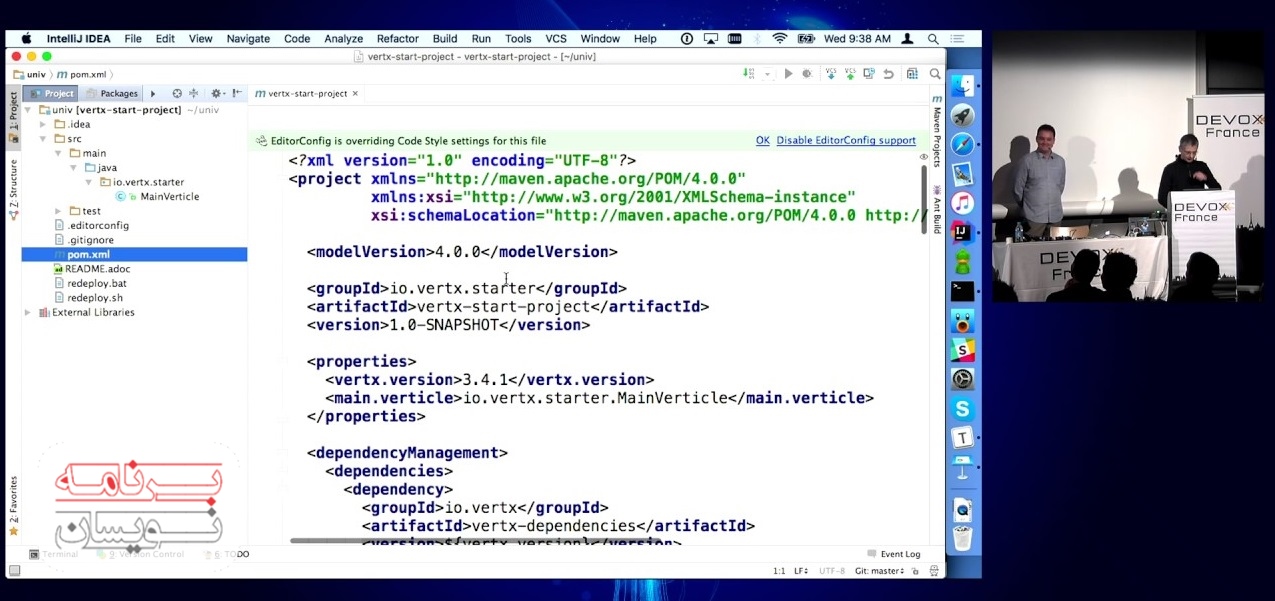The width and height of the screenshot is (1275, 601).
Task: Click the next-view arrow beside Packages
Action: 153,93
